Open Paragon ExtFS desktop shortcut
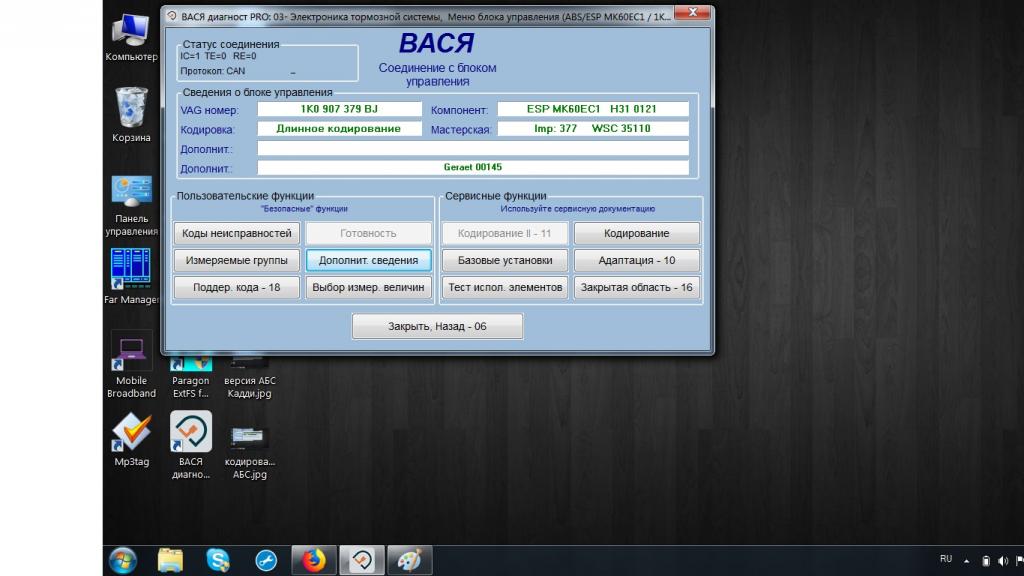This screenshot has height=576, width=1024. (191, 377)
